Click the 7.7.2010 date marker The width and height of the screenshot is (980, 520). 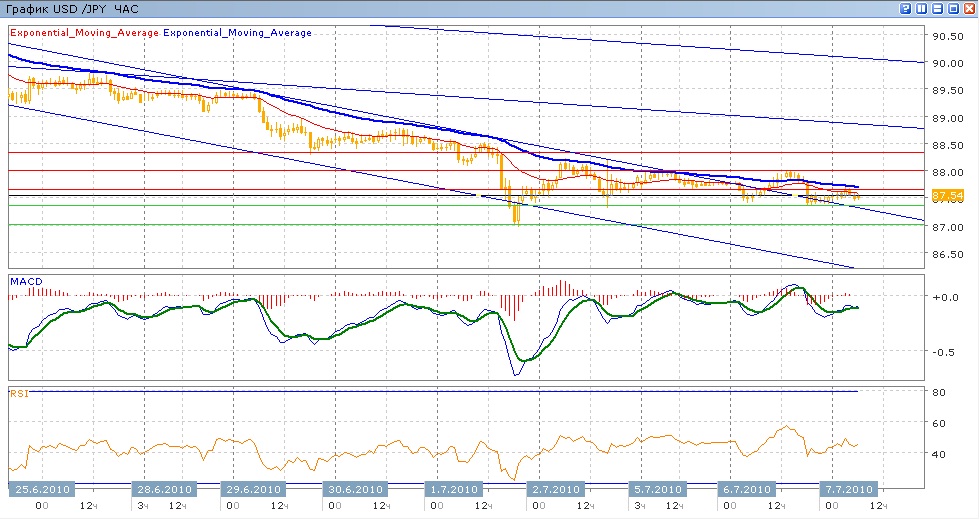[850, 490]
